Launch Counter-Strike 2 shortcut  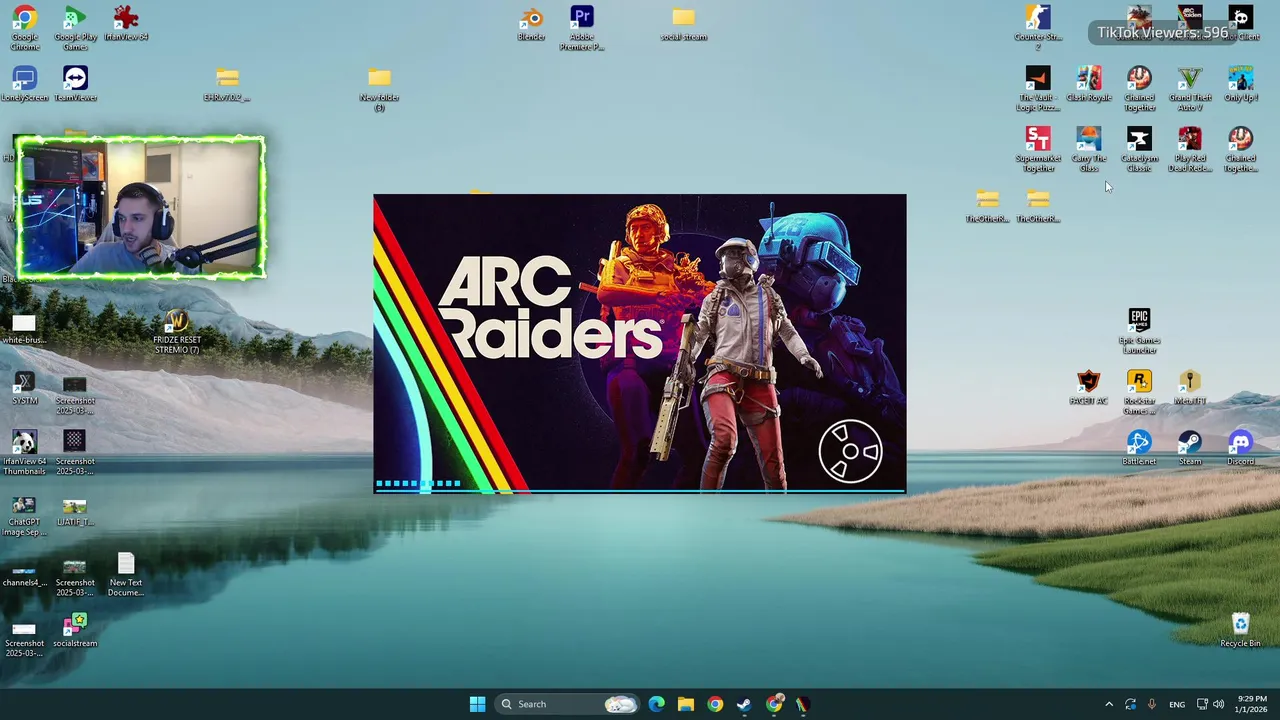pyautogui.click(x=1038, y=28)
